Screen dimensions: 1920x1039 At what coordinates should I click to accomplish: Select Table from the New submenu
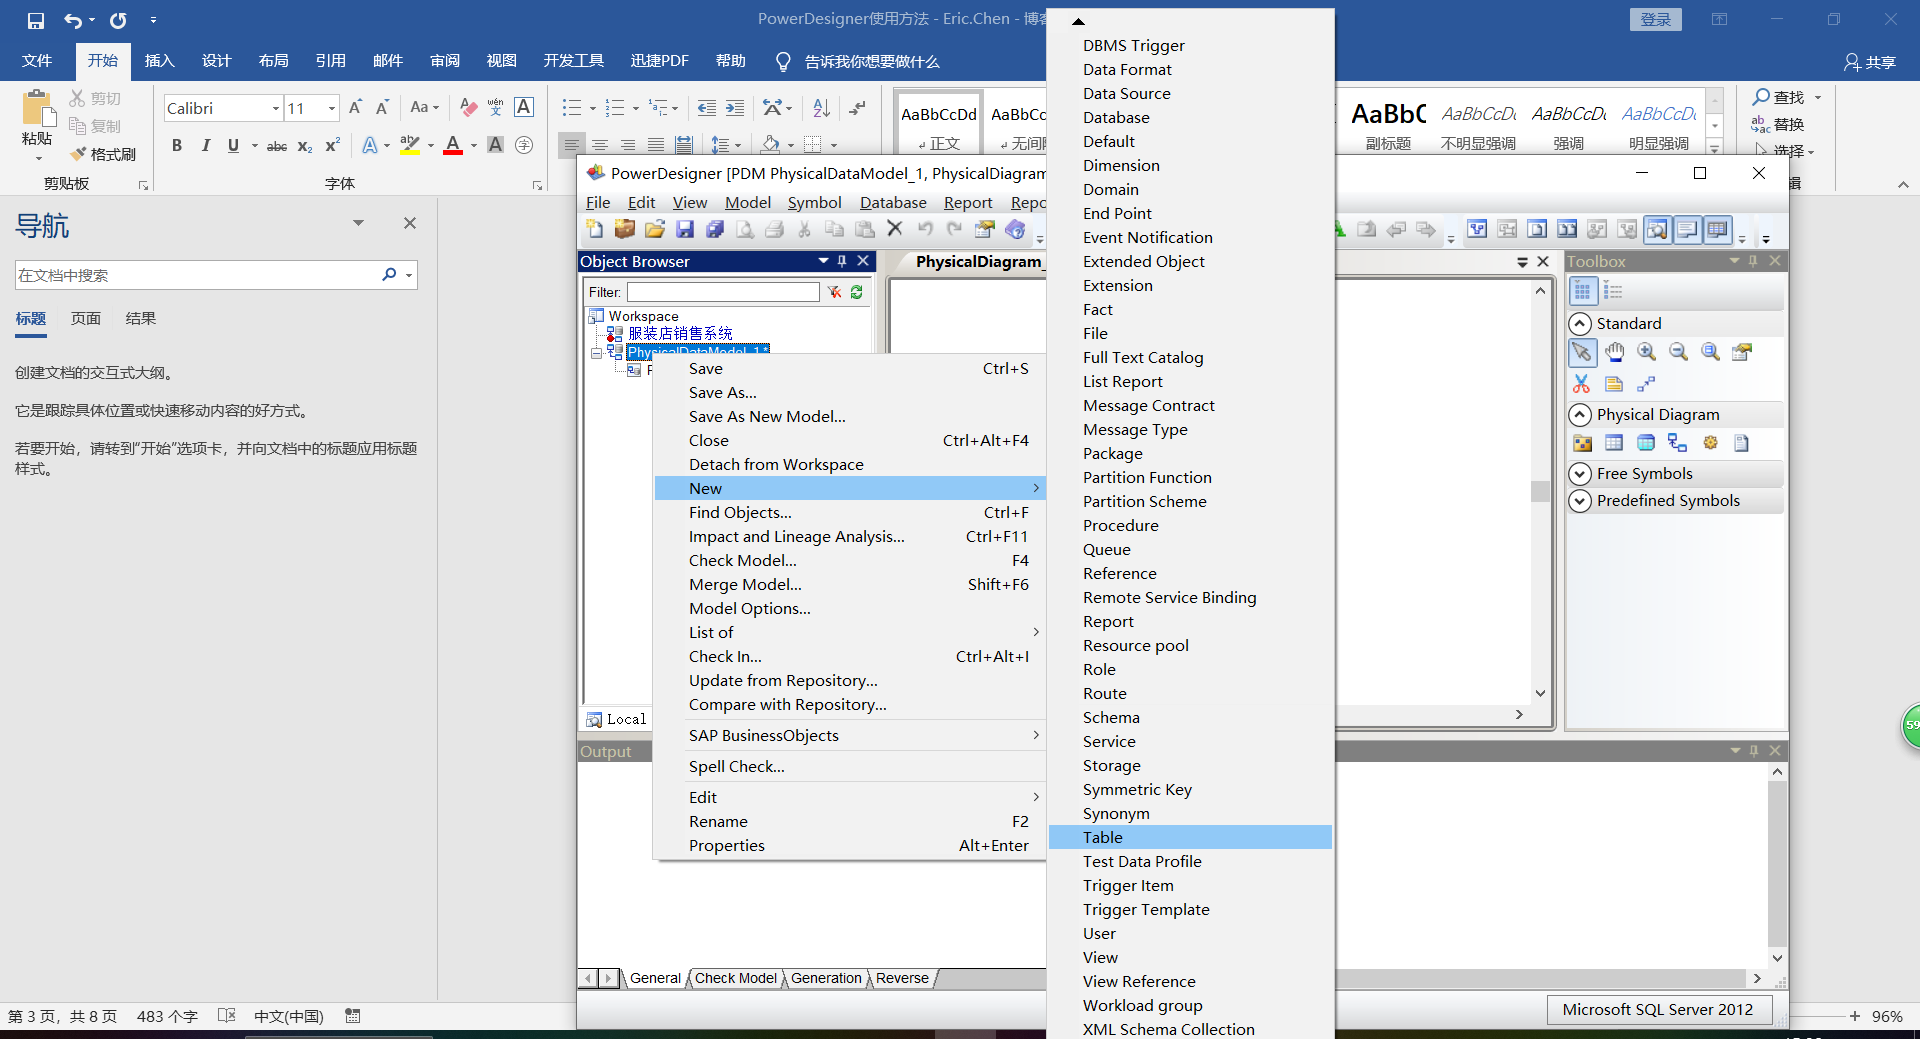point(1102,837)
